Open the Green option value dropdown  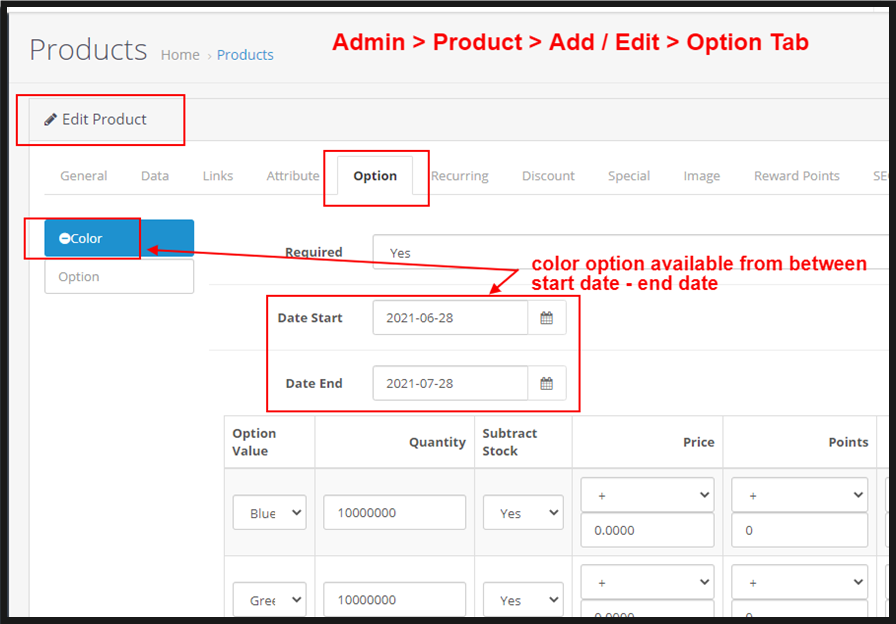[269, 600]
